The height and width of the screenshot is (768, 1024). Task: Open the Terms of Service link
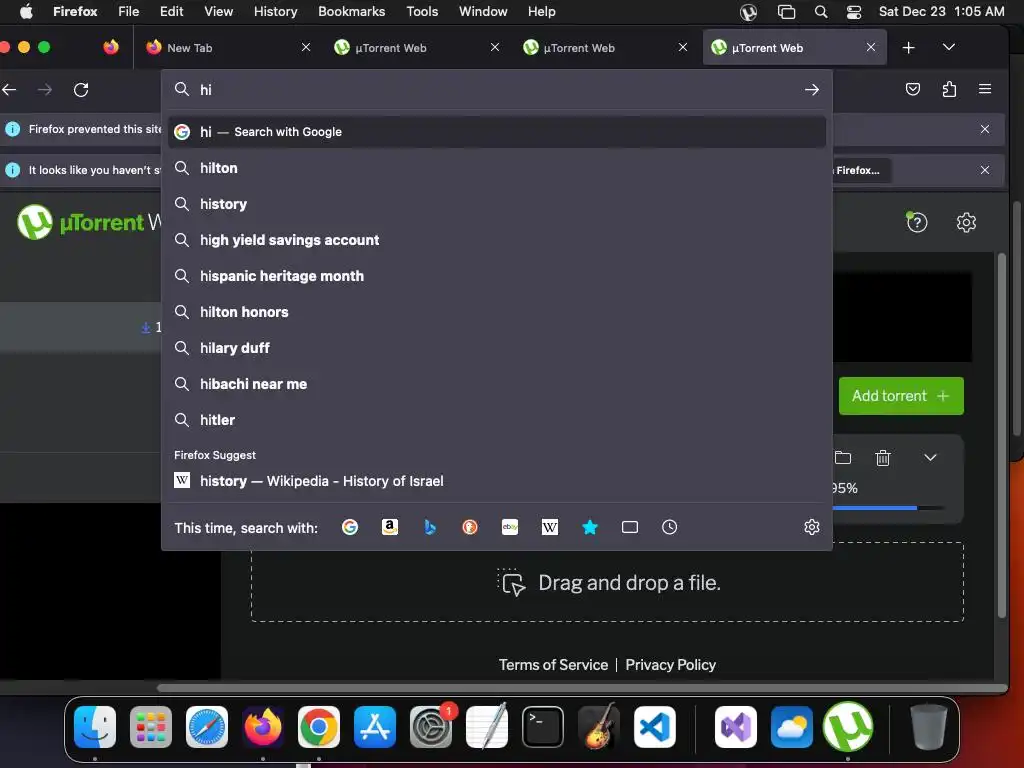coord(553,665)
